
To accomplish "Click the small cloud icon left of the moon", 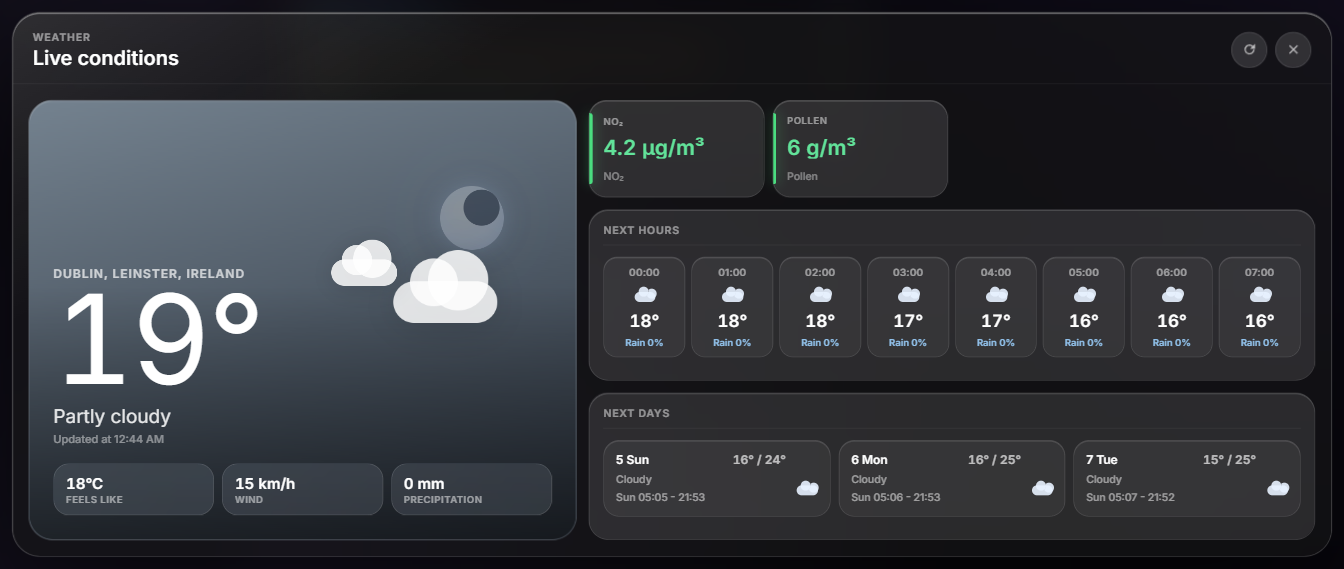I will 364,263.
